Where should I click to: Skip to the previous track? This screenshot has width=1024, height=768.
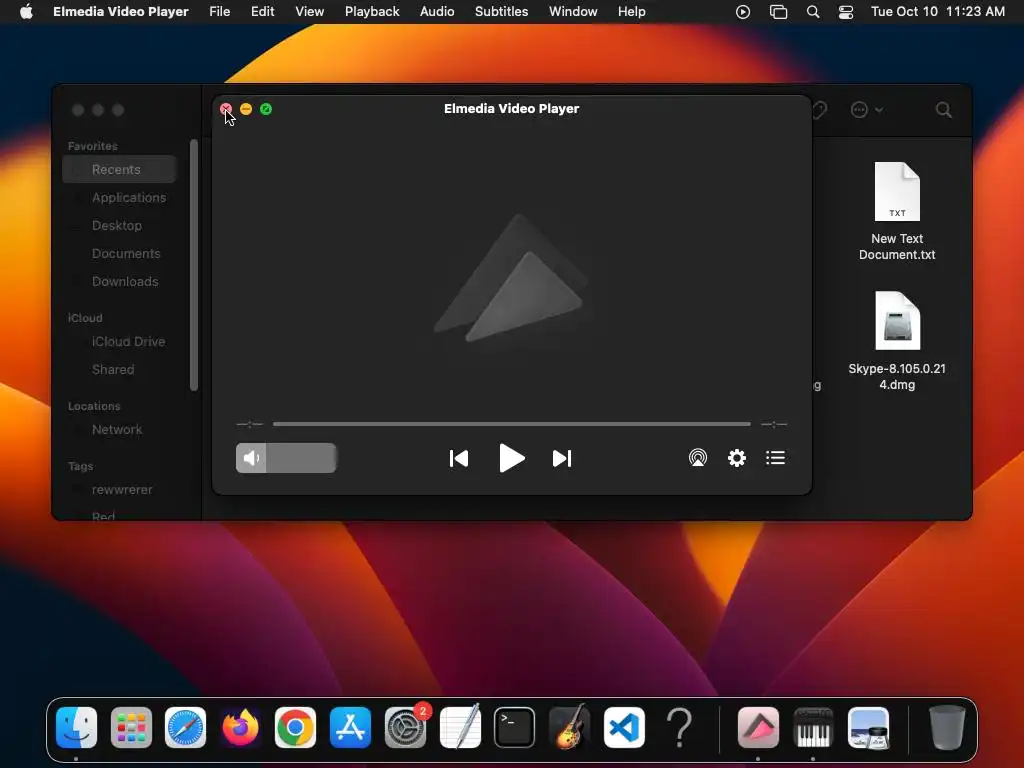[459, 458]
